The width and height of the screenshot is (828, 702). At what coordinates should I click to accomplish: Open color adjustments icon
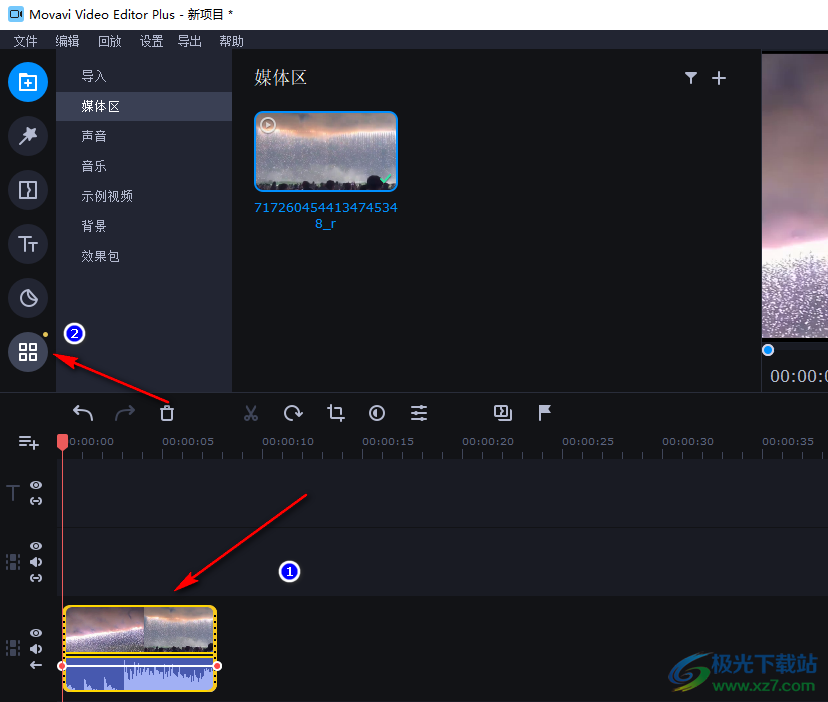click(x=377, y=413)
